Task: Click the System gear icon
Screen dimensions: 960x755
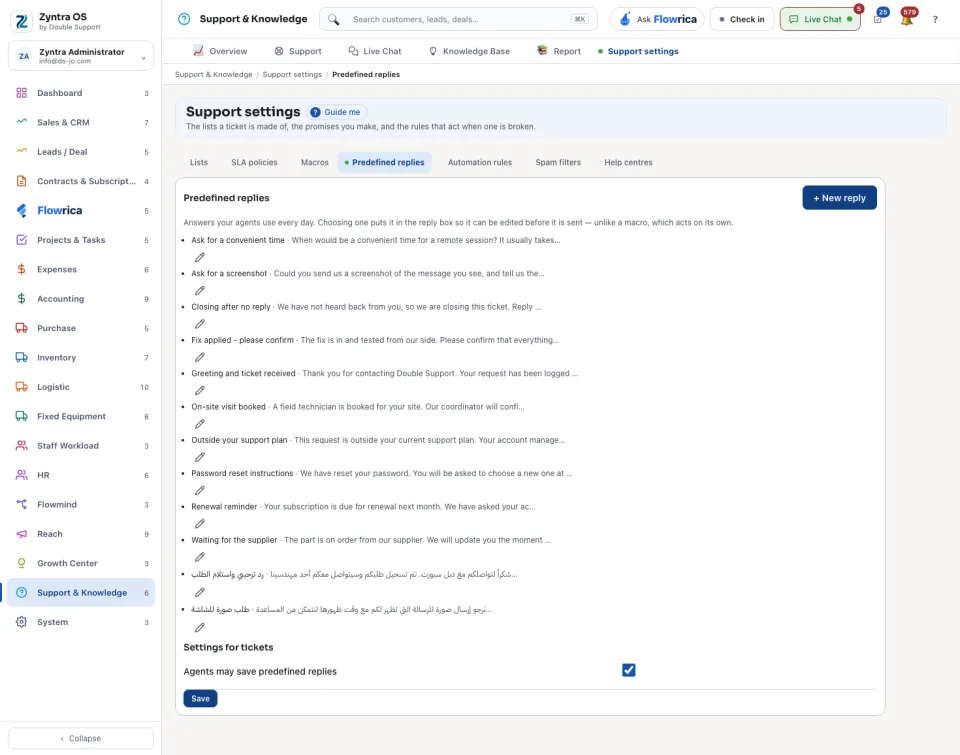Action: 21,622
